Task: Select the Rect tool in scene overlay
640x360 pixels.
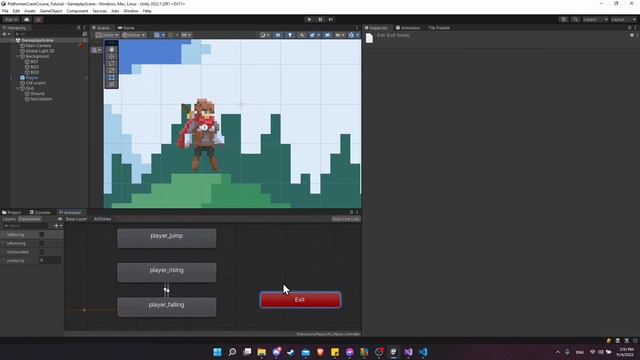Action: point(111,77)
